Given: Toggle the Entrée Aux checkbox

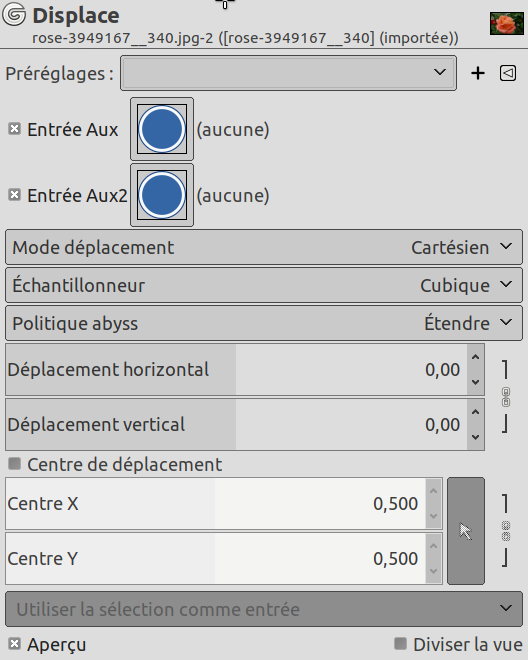Looking at the screenshot, I should 14,129.
